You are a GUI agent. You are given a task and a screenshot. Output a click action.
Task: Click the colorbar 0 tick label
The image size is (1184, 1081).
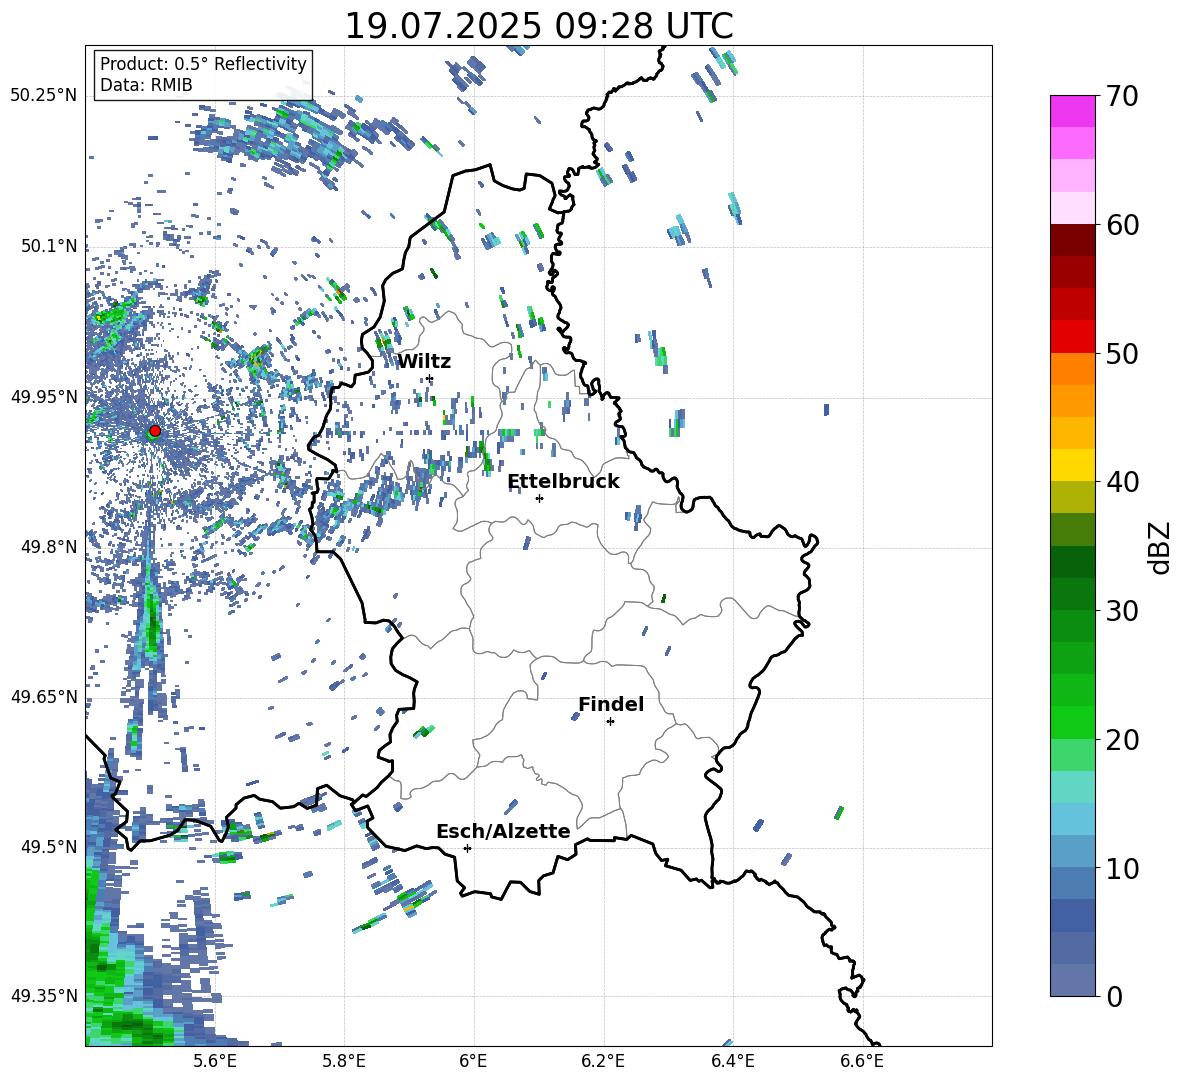pyautogui.click(x=1114, y=997)
